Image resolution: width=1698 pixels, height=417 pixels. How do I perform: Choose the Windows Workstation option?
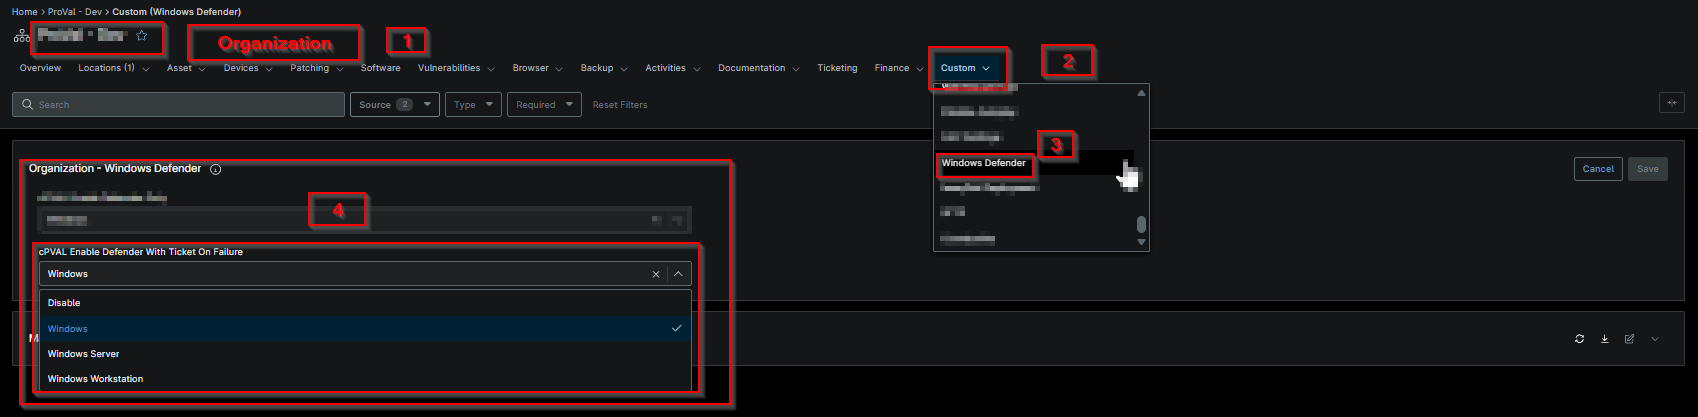click(x=365, y=379)
